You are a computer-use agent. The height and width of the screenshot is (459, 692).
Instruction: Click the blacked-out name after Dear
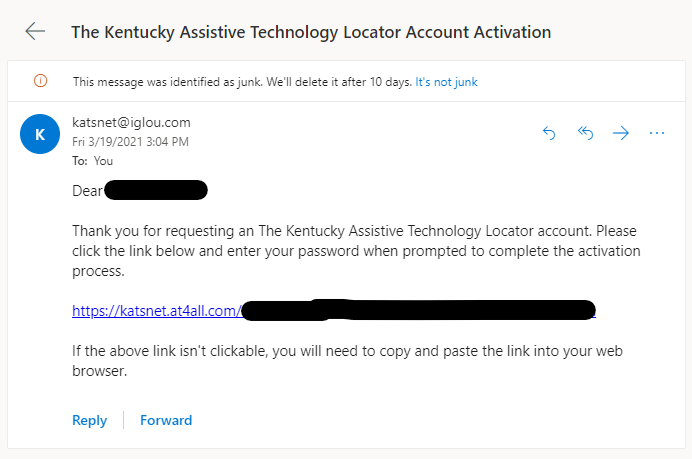tap(156, 190)
